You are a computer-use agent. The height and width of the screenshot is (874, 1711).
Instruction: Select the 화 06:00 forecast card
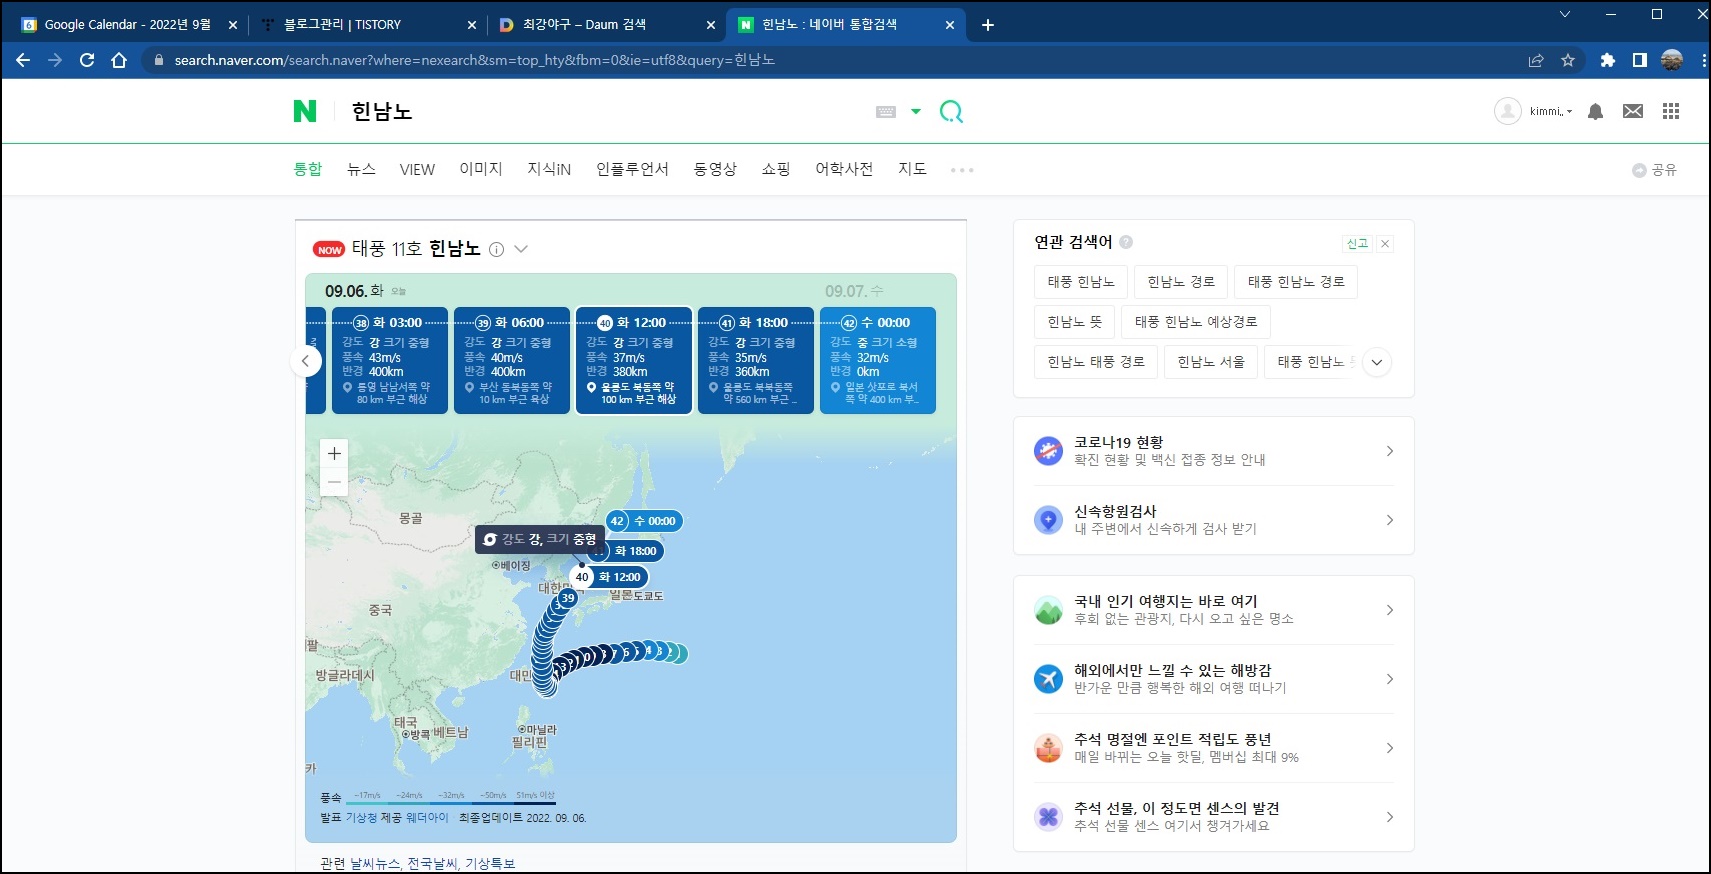512,360
